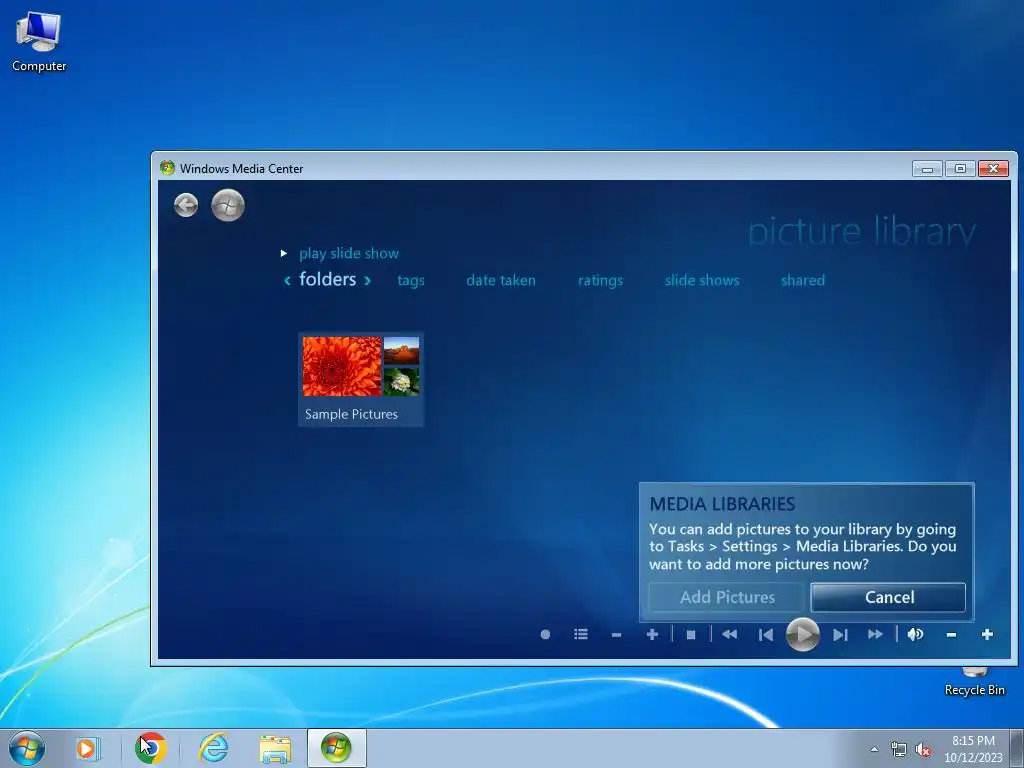Switch to the slide shows view

[x=702, y=280]
